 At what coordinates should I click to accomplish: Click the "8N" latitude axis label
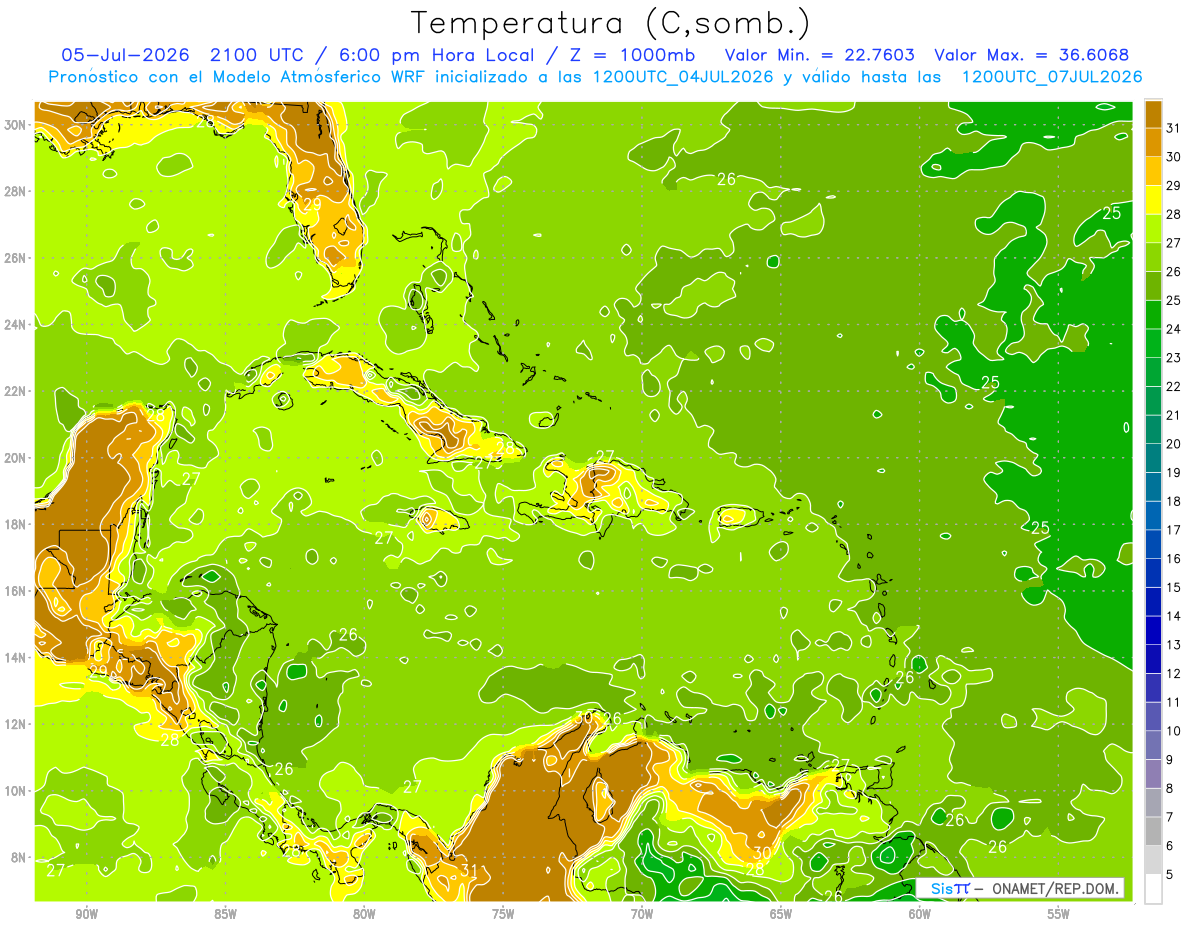tap(18, 857)
